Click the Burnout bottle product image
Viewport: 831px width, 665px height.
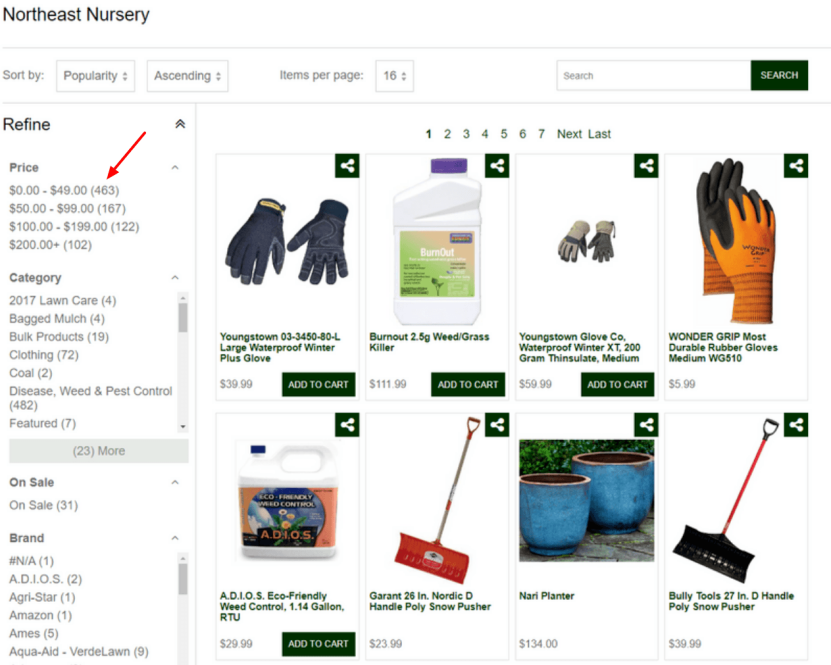coord(437,241)
